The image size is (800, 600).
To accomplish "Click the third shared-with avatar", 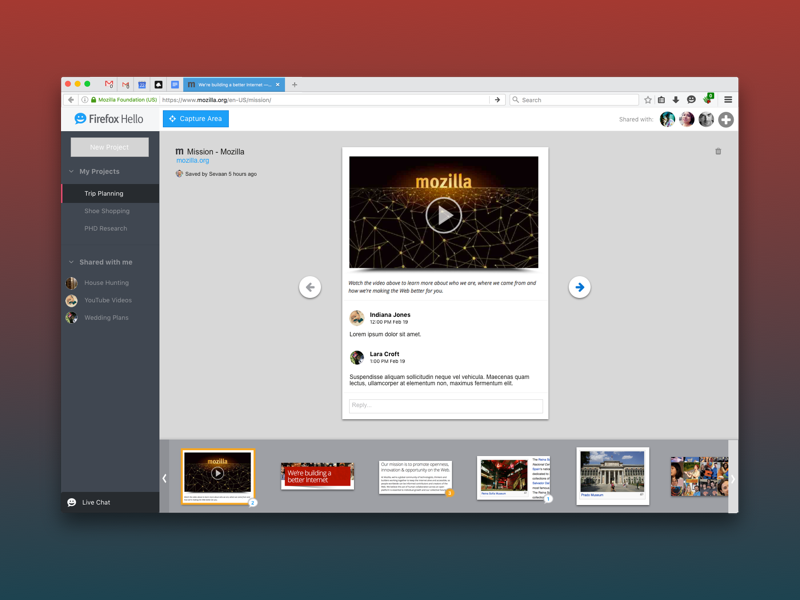I will (706, 119).
